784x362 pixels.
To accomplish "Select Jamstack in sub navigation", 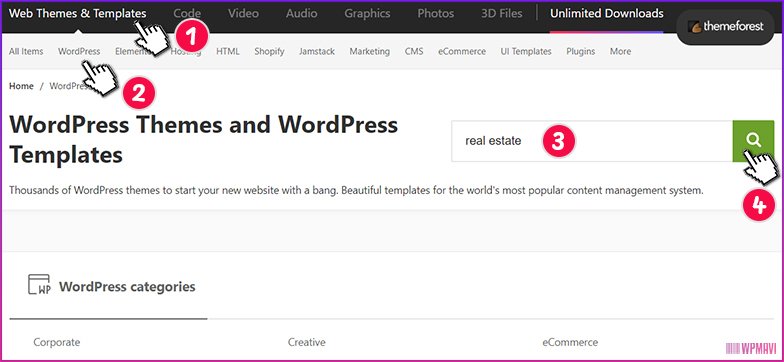I will [x=317, y=51].
